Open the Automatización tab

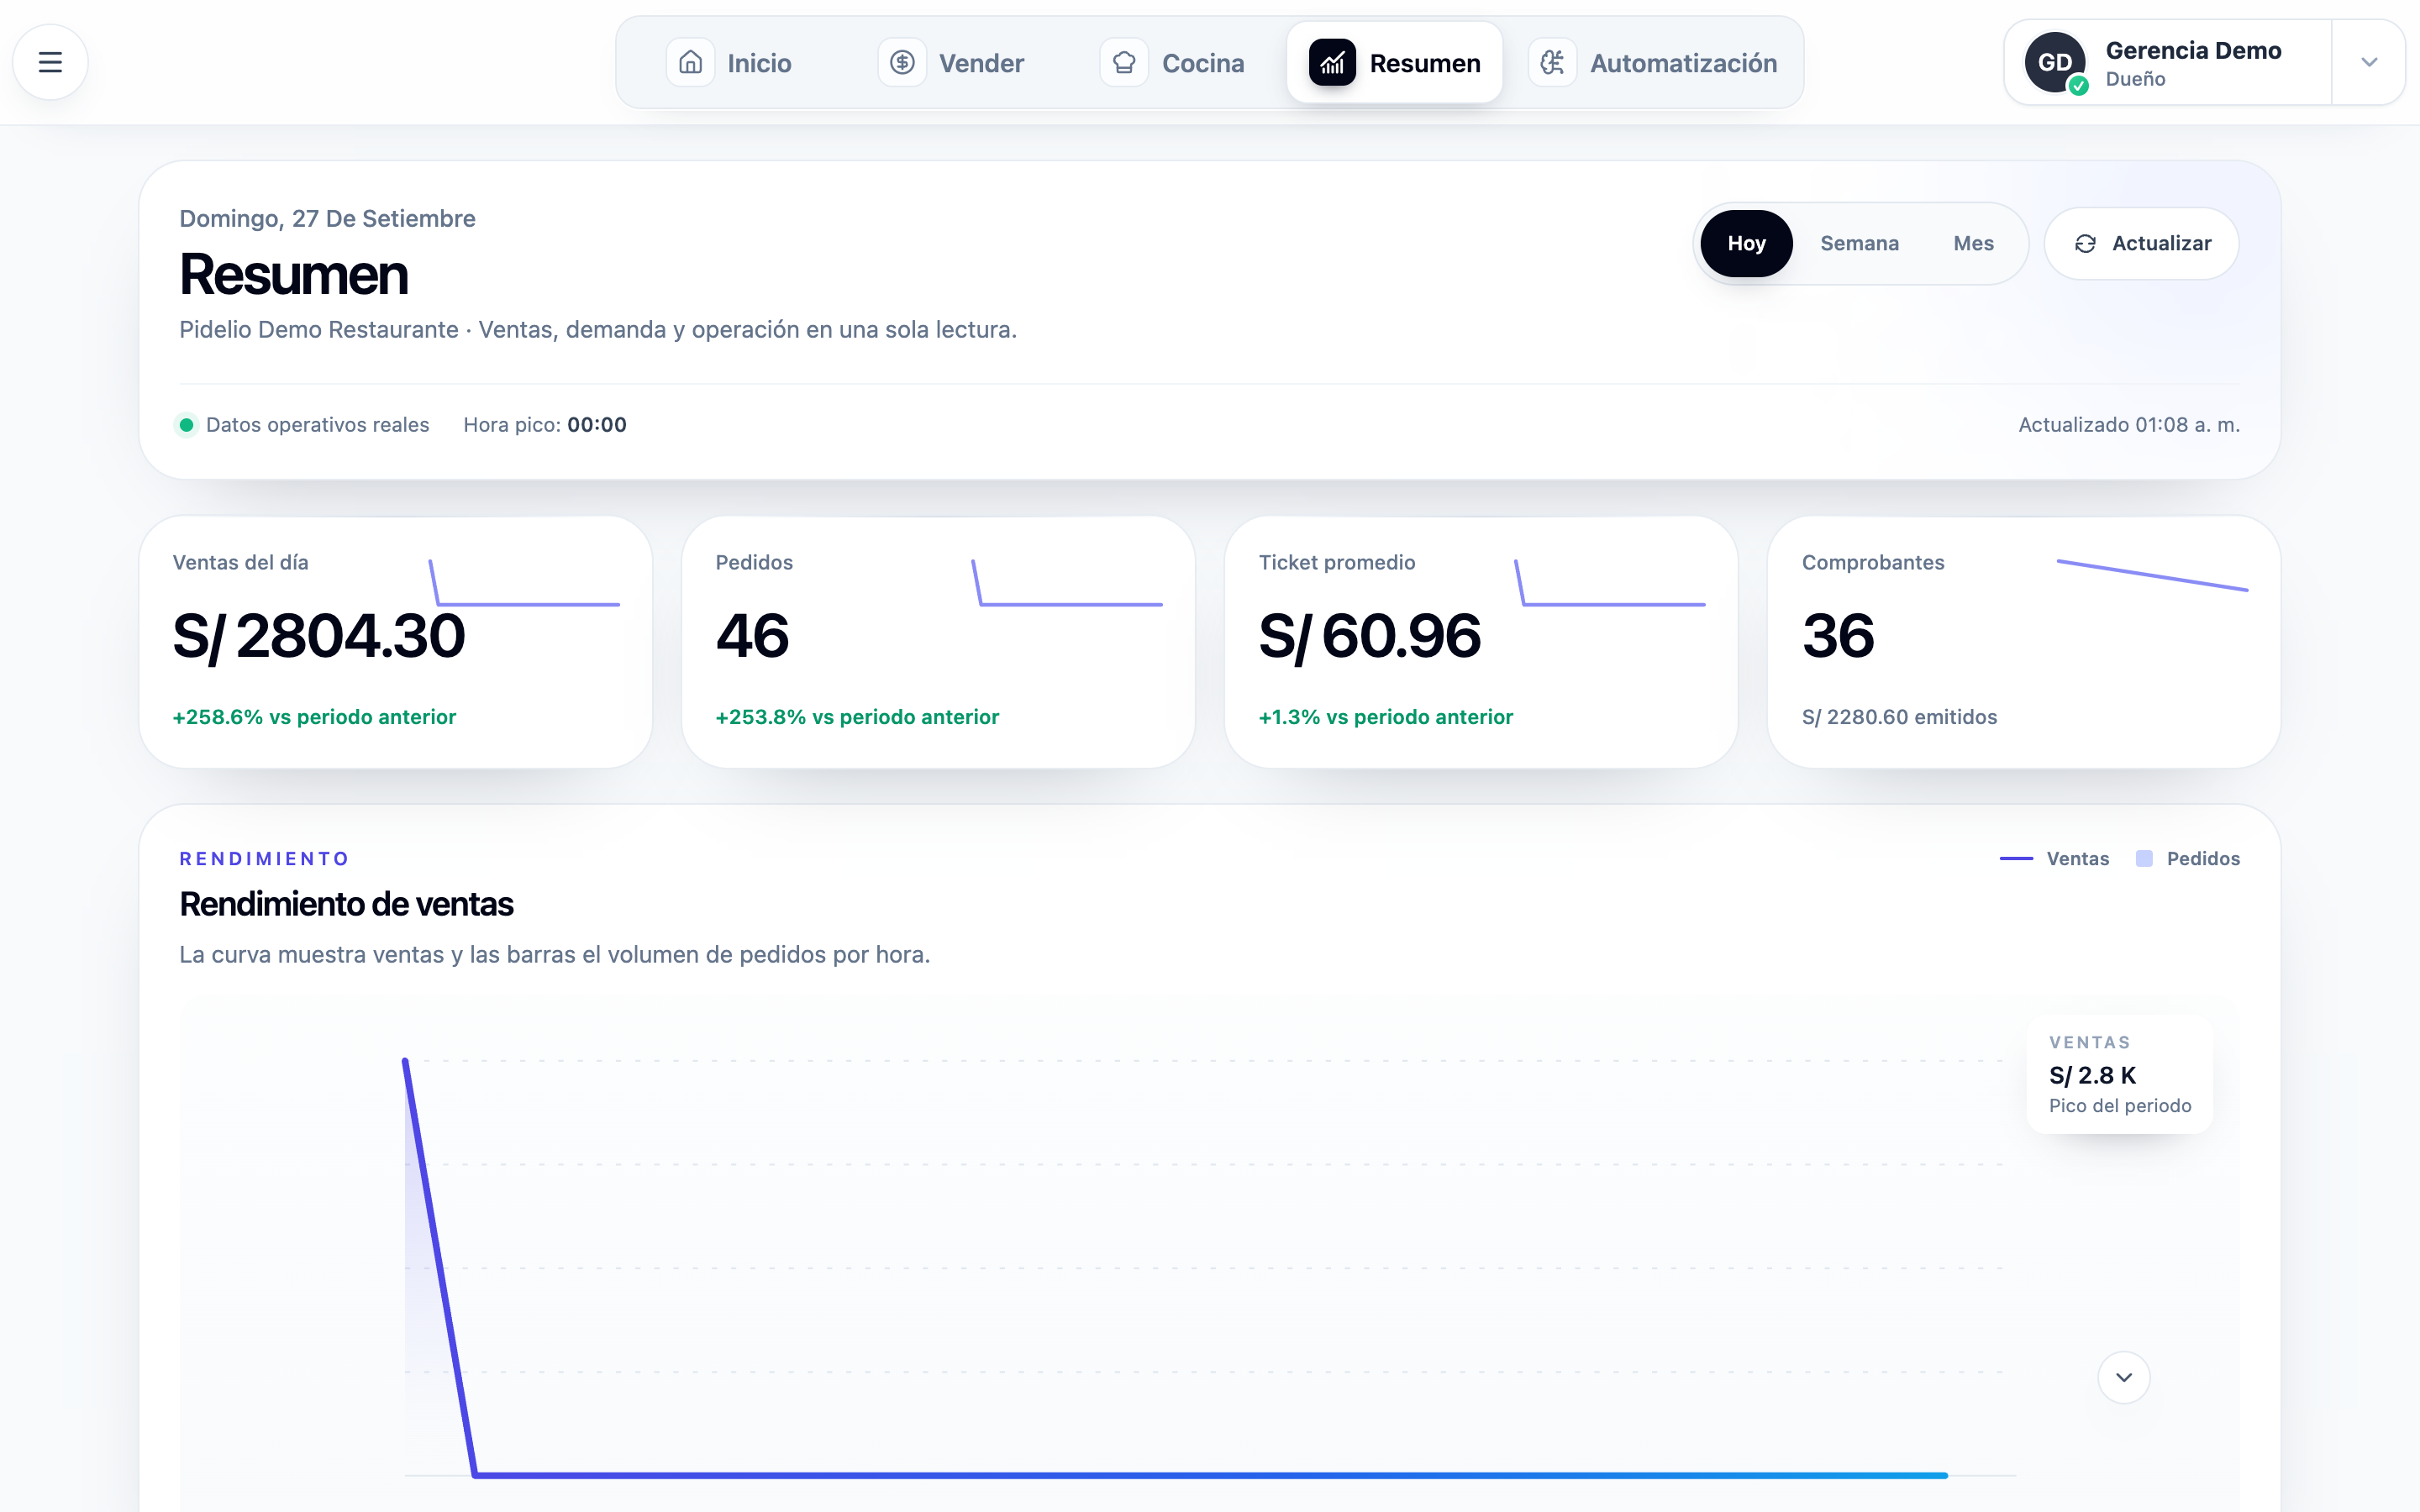1654,63
